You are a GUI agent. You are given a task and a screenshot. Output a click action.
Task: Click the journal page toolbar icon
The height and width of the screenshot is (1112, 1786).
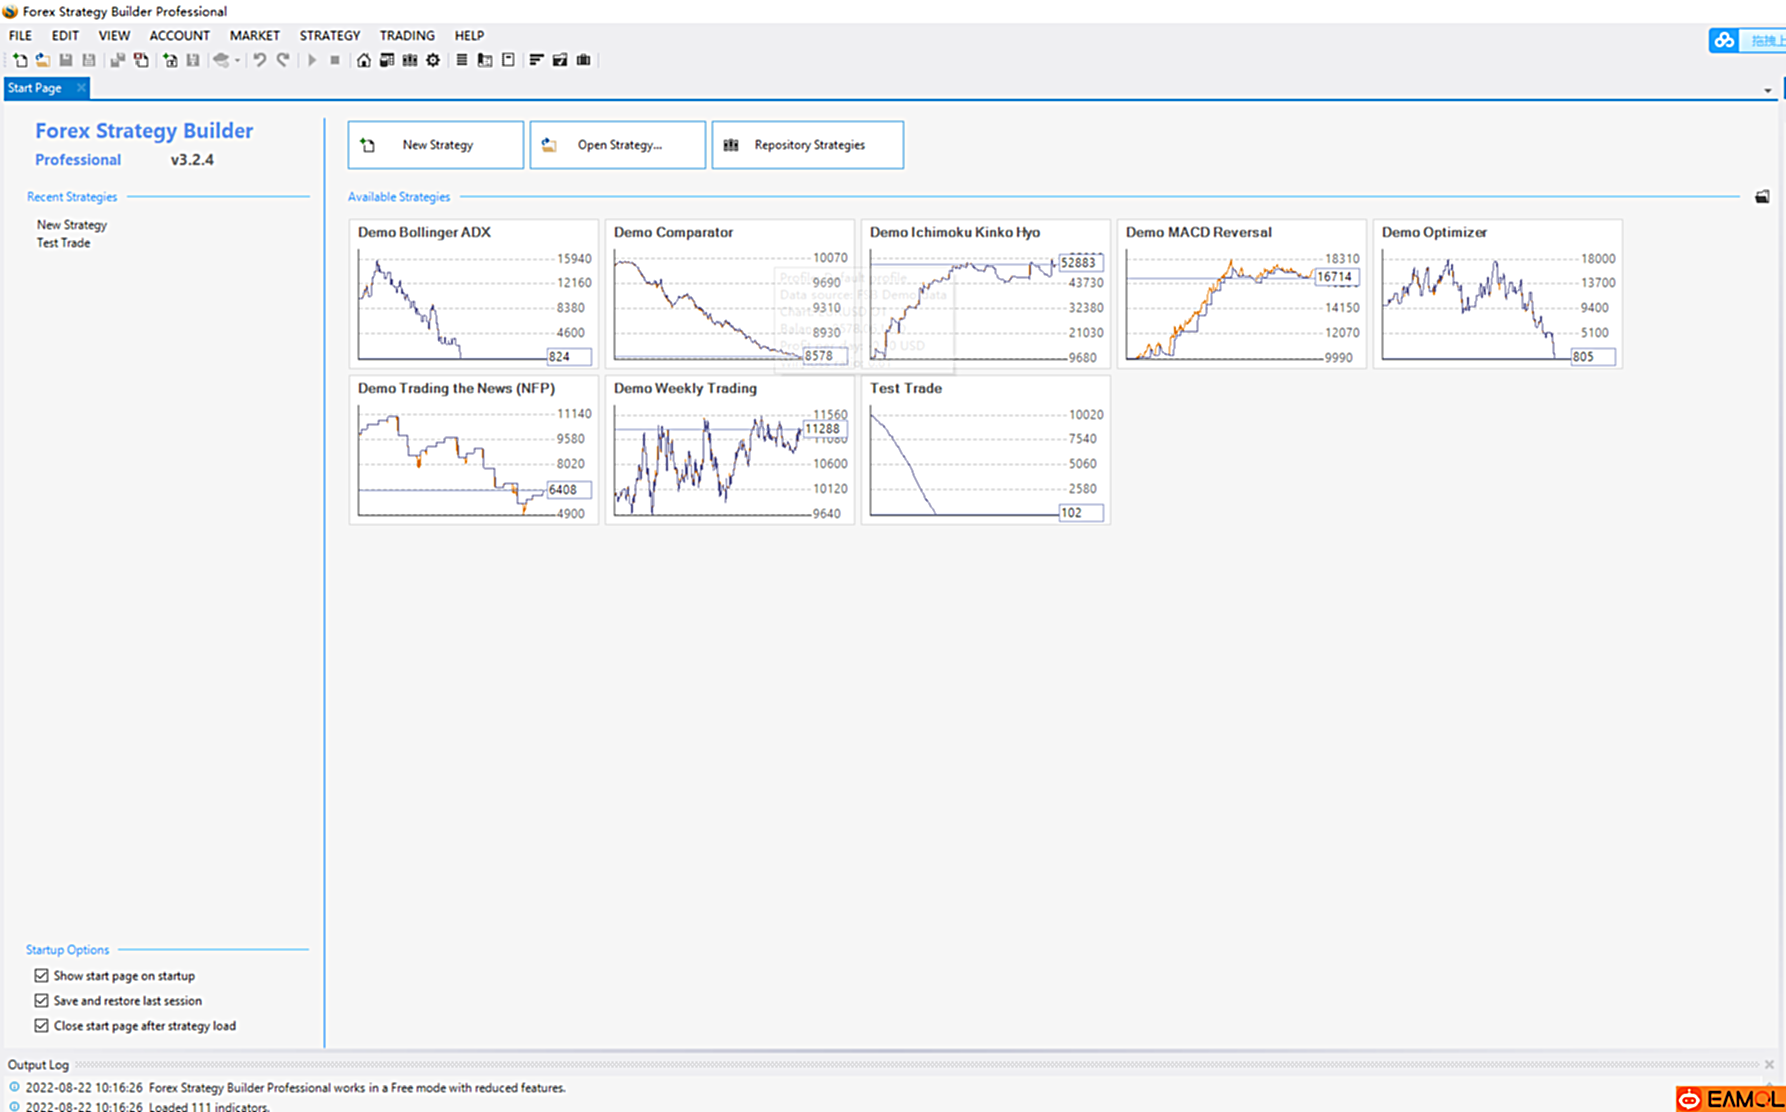coord(508,60)
